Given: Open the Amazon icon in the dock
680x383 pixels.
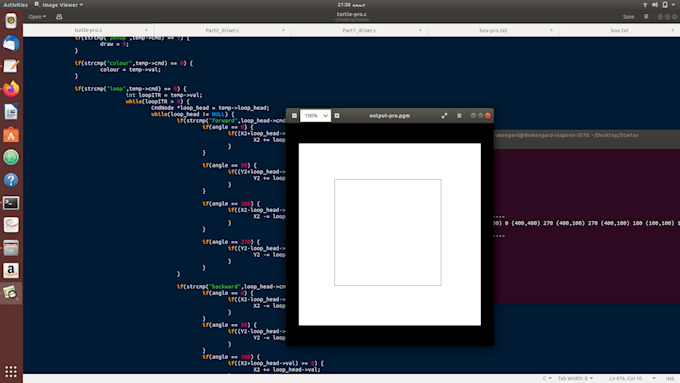Looking at the screenshot, I should click(11, 270).
